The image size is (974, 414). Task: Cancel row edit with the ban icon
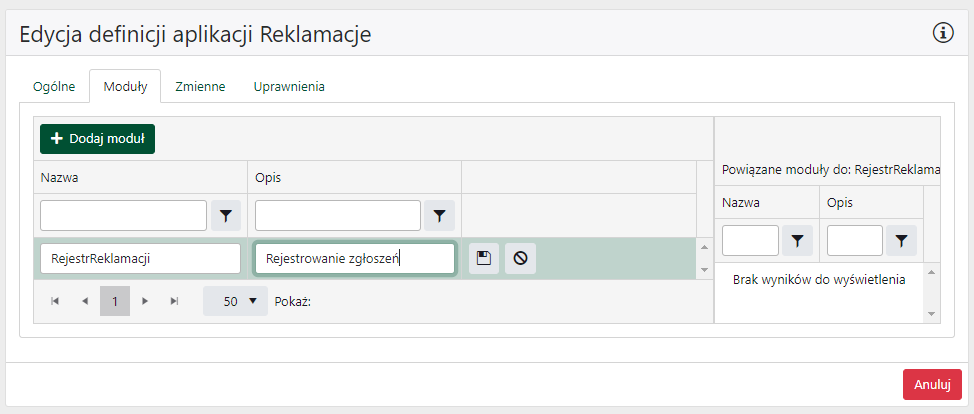[x=520, y=258]
